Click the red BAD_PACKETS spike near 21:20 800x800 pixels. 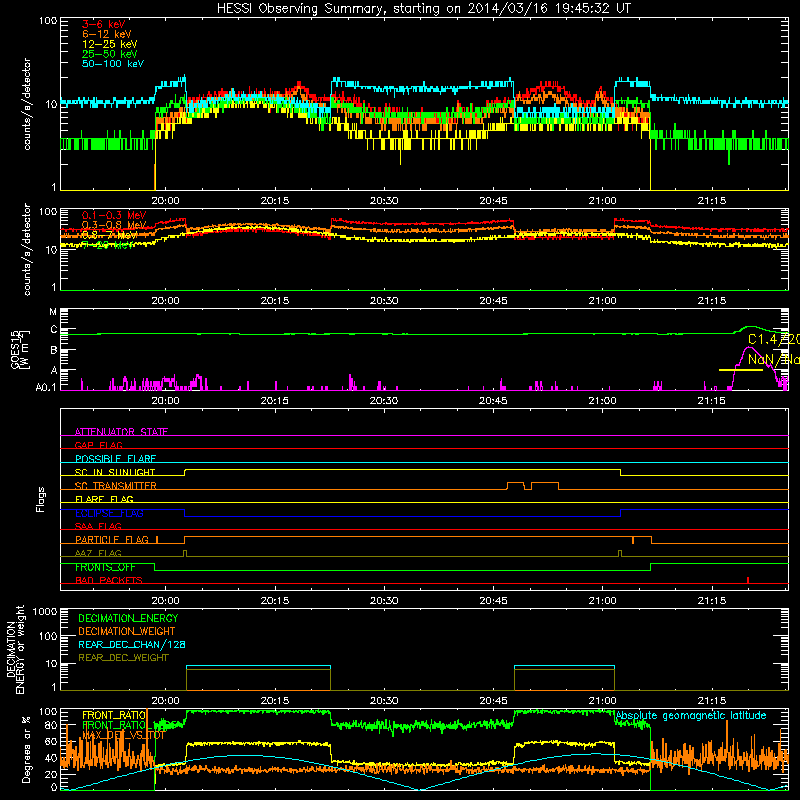coord(748,580)
